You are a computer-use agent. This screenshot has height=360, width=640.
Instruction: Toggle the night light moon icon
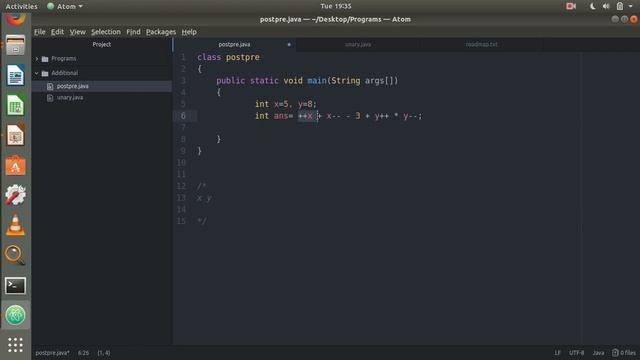(592, 6)
